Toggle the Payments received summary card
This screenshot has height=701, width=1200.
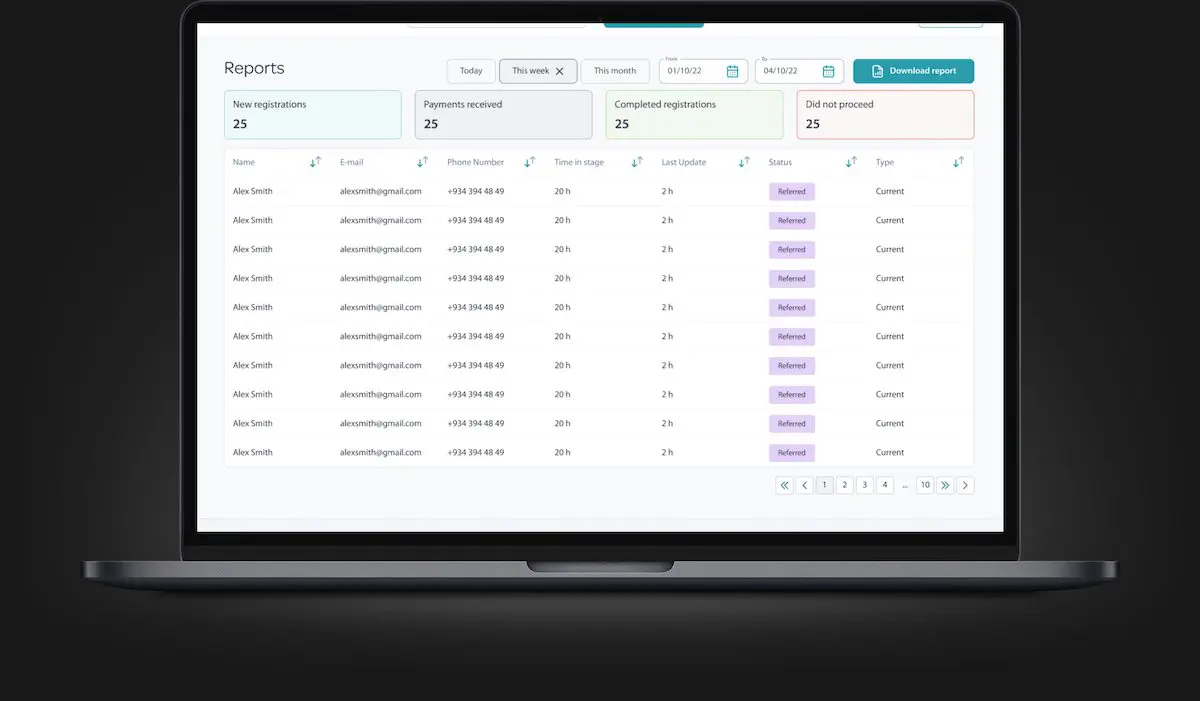(503, 114)
